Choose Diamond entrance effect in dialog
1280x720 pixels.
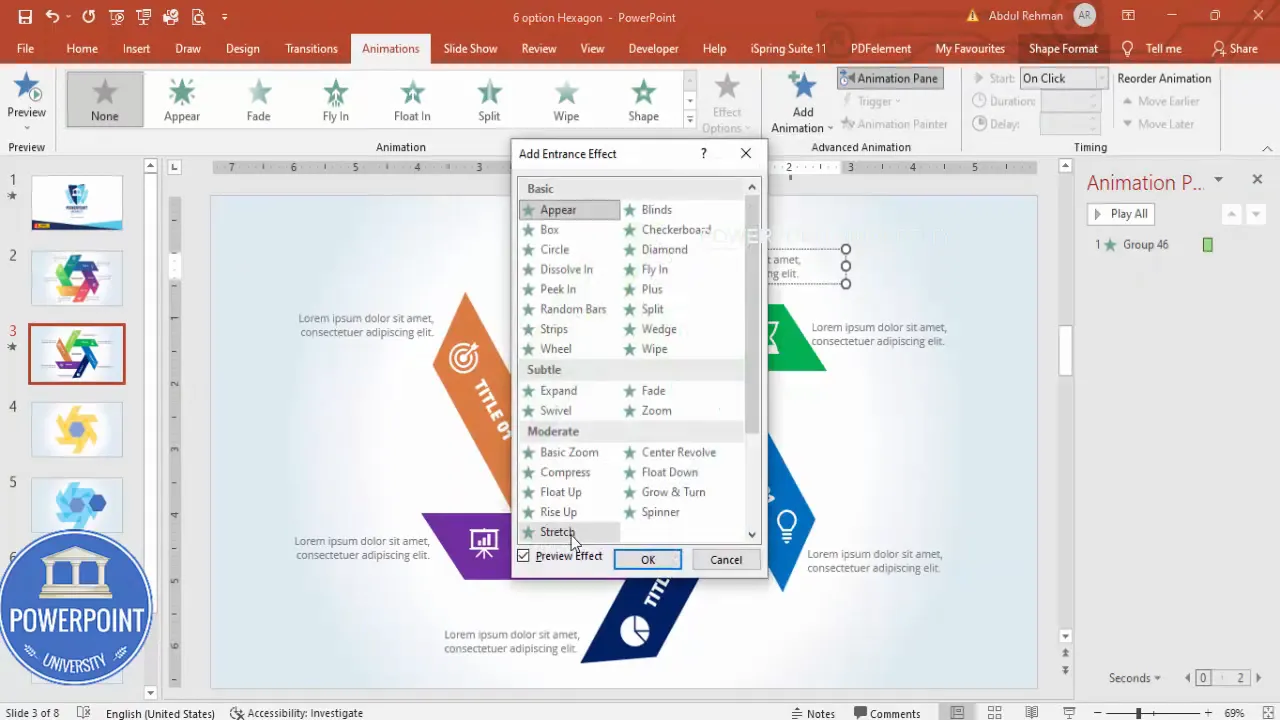pos(664,250)
